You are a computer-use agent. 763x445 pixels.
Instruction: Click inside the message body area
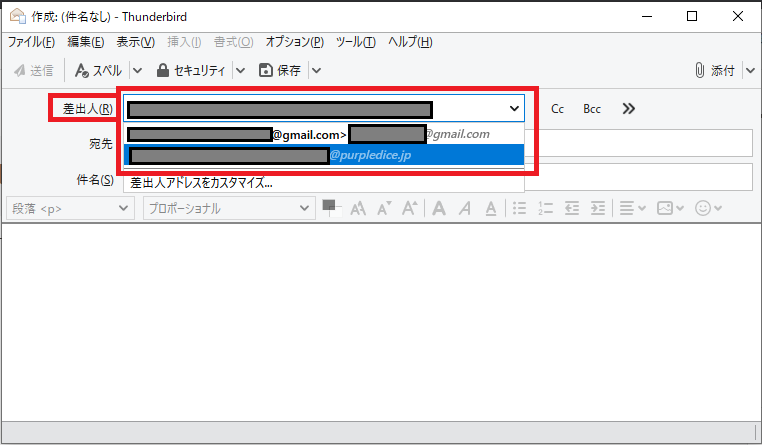(382, 321)
